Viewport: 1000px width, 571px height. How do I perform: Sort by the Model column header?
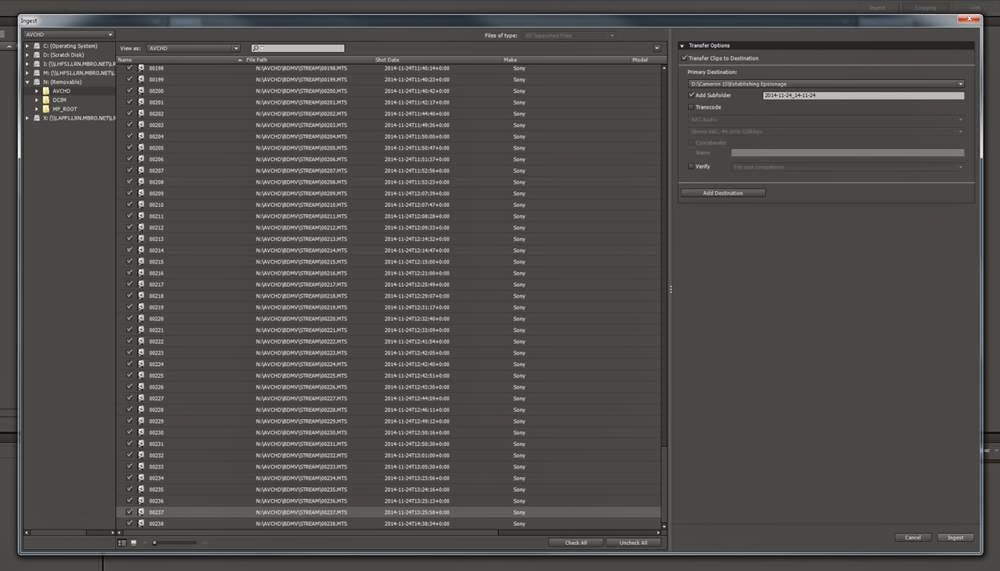pos(646,60)
